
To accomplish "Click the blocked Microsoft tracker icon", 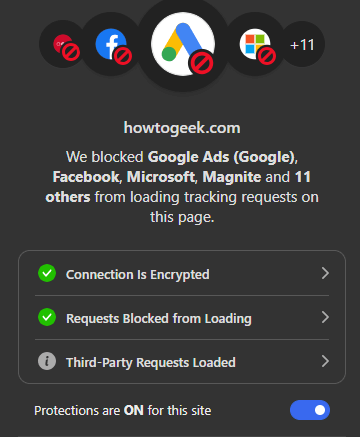I will pyautogui.click(x=255, y=44).
